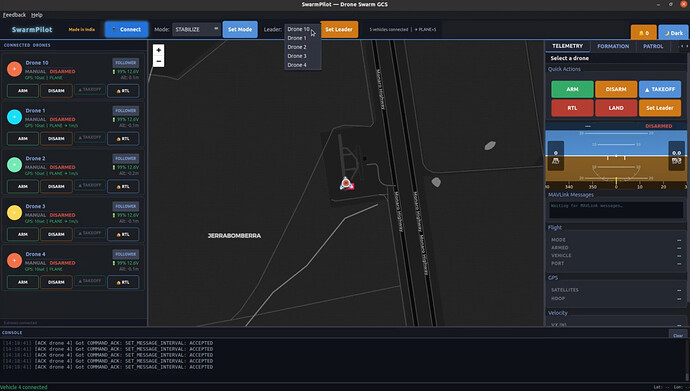Switch theme with the Dark button
The width and height of the screenshot is (690, 391).
coord(673,33)
